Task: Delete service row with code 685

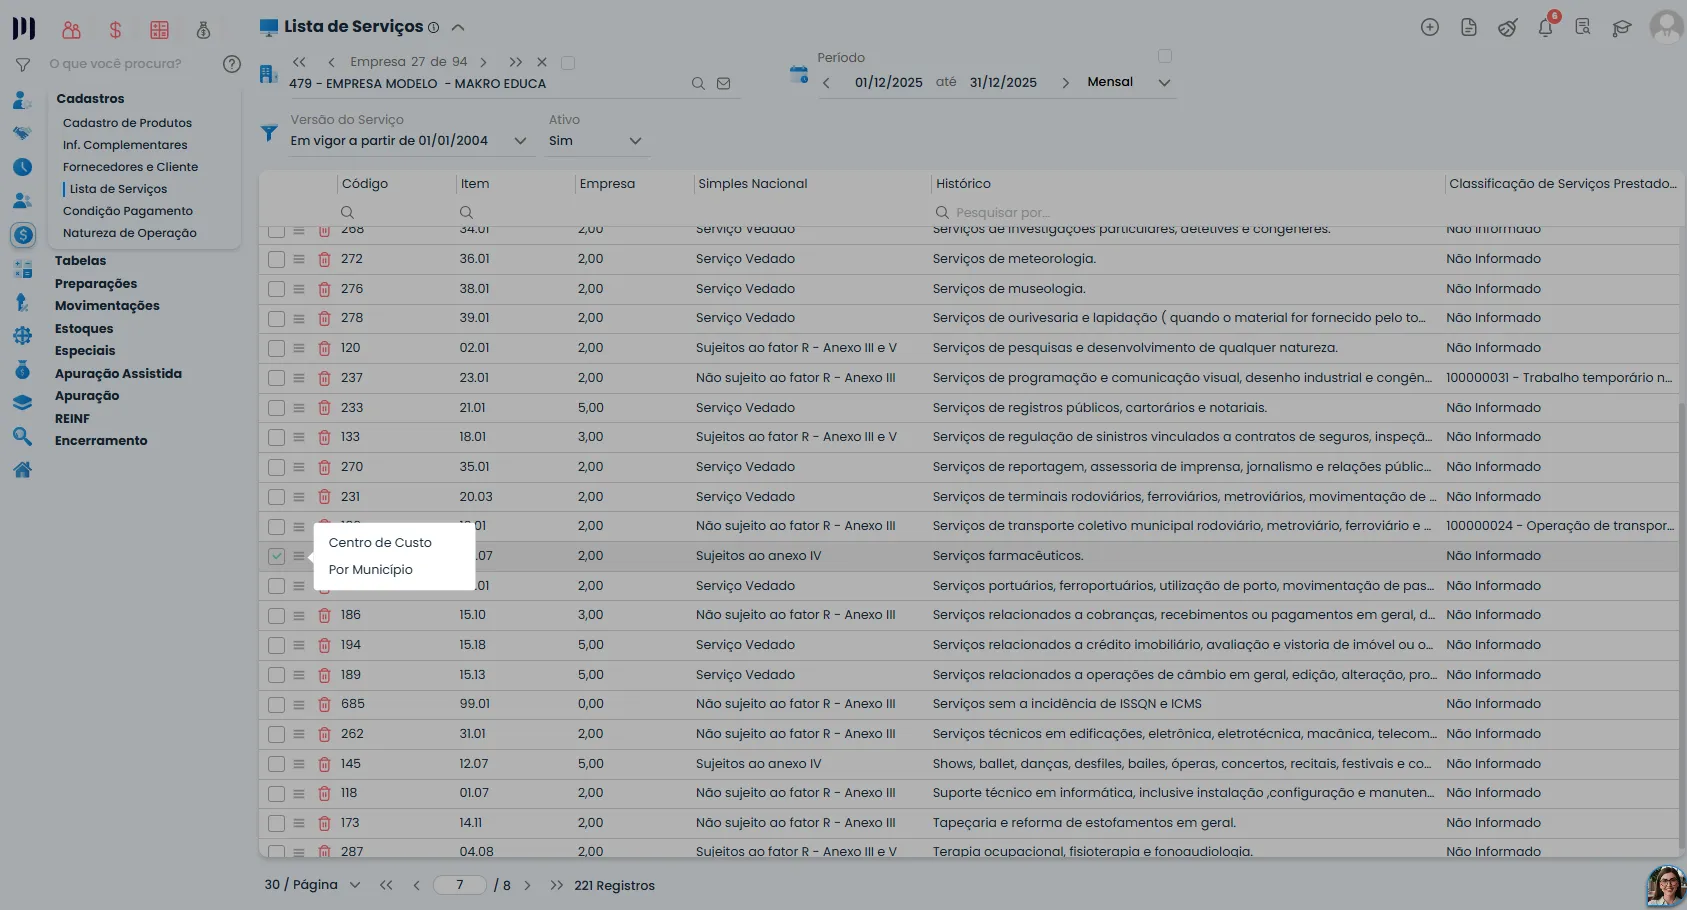Action: [x=324, y=704]
